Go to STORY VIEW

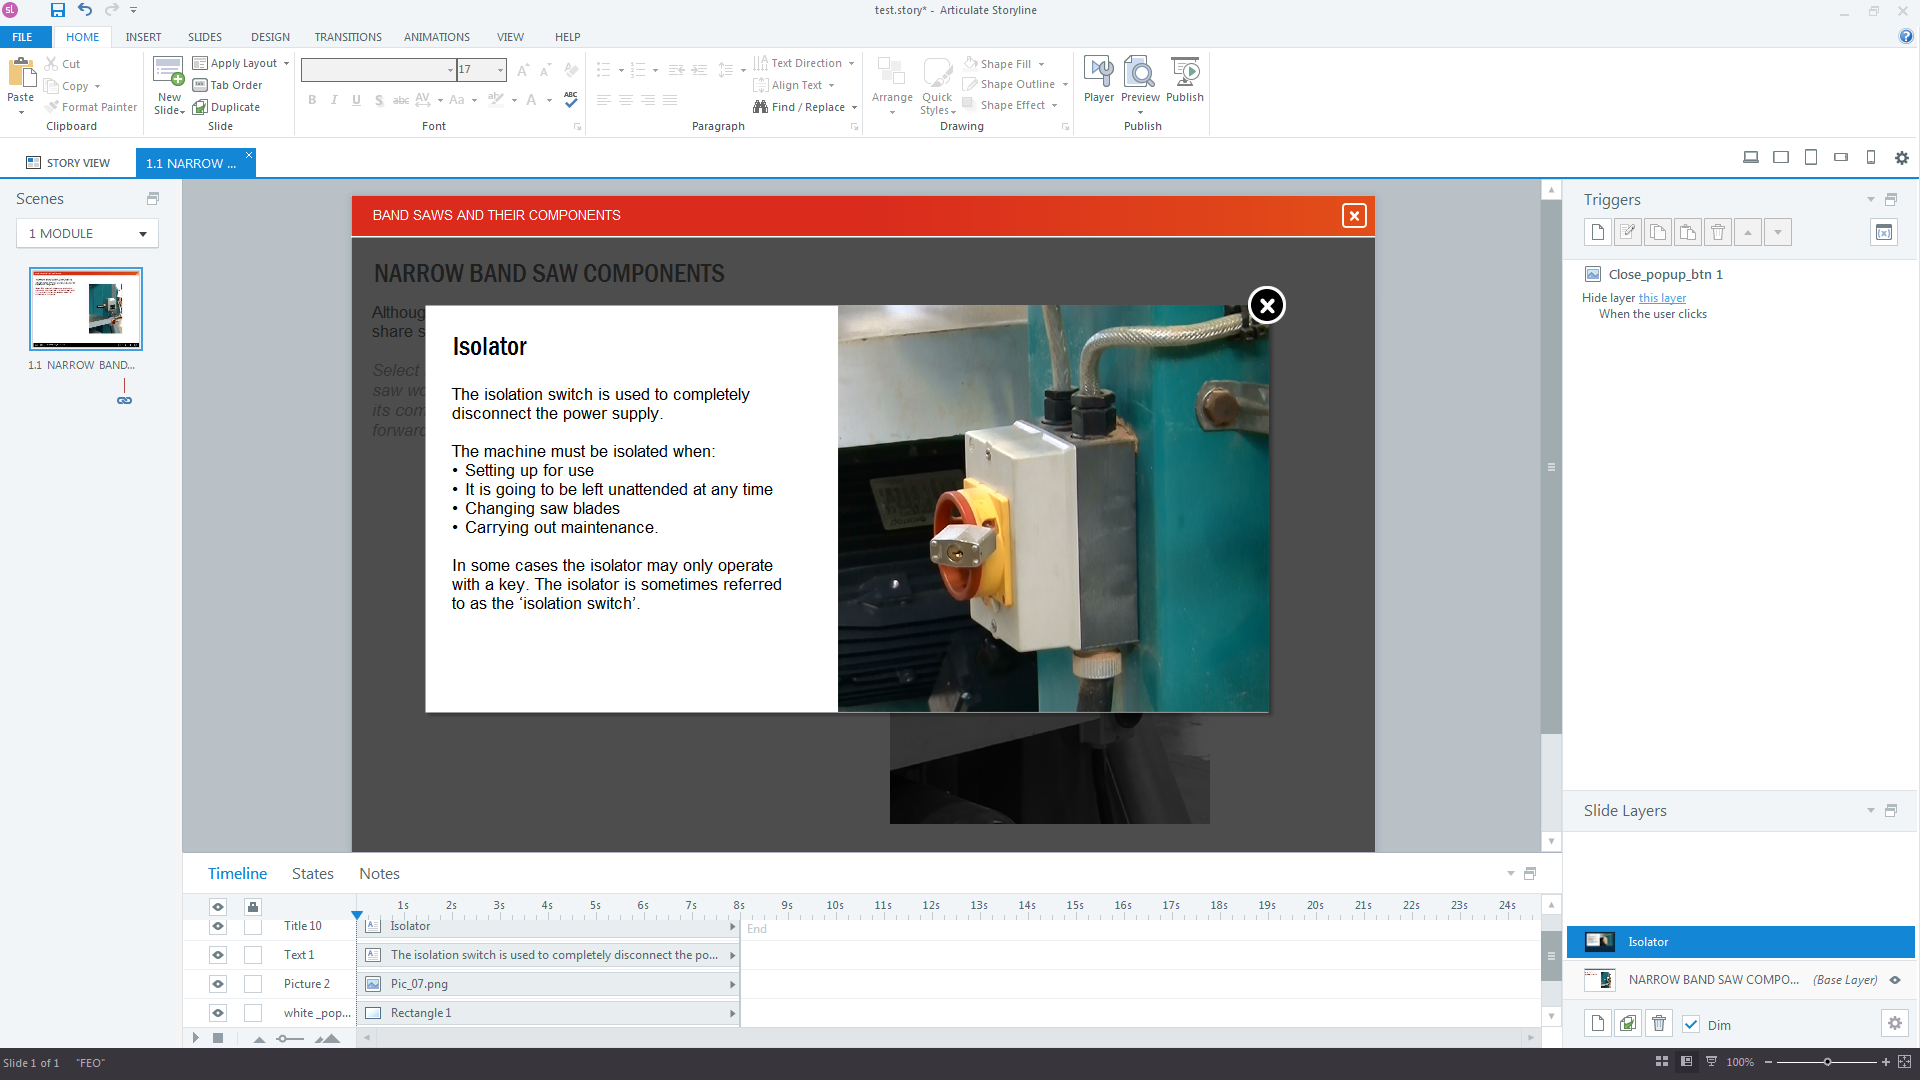(x=68, y=163)
